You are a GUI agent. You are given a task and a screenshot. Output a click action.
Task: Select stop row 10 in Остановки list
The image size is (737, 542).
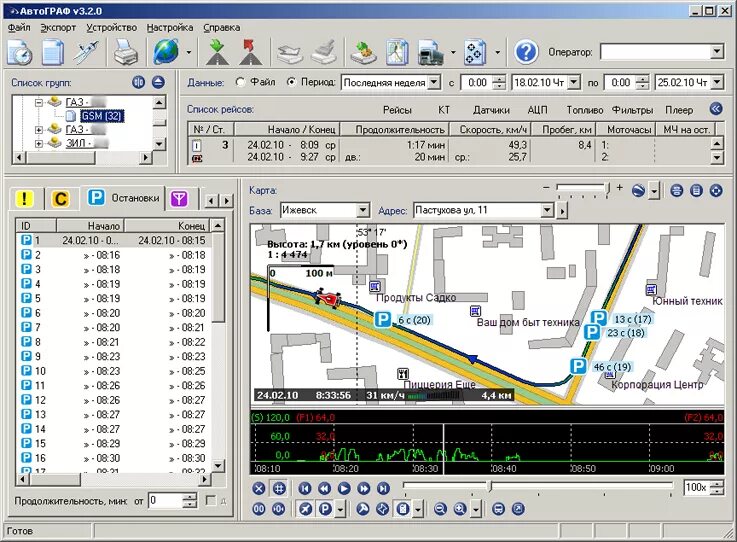(x=114, y=371)
